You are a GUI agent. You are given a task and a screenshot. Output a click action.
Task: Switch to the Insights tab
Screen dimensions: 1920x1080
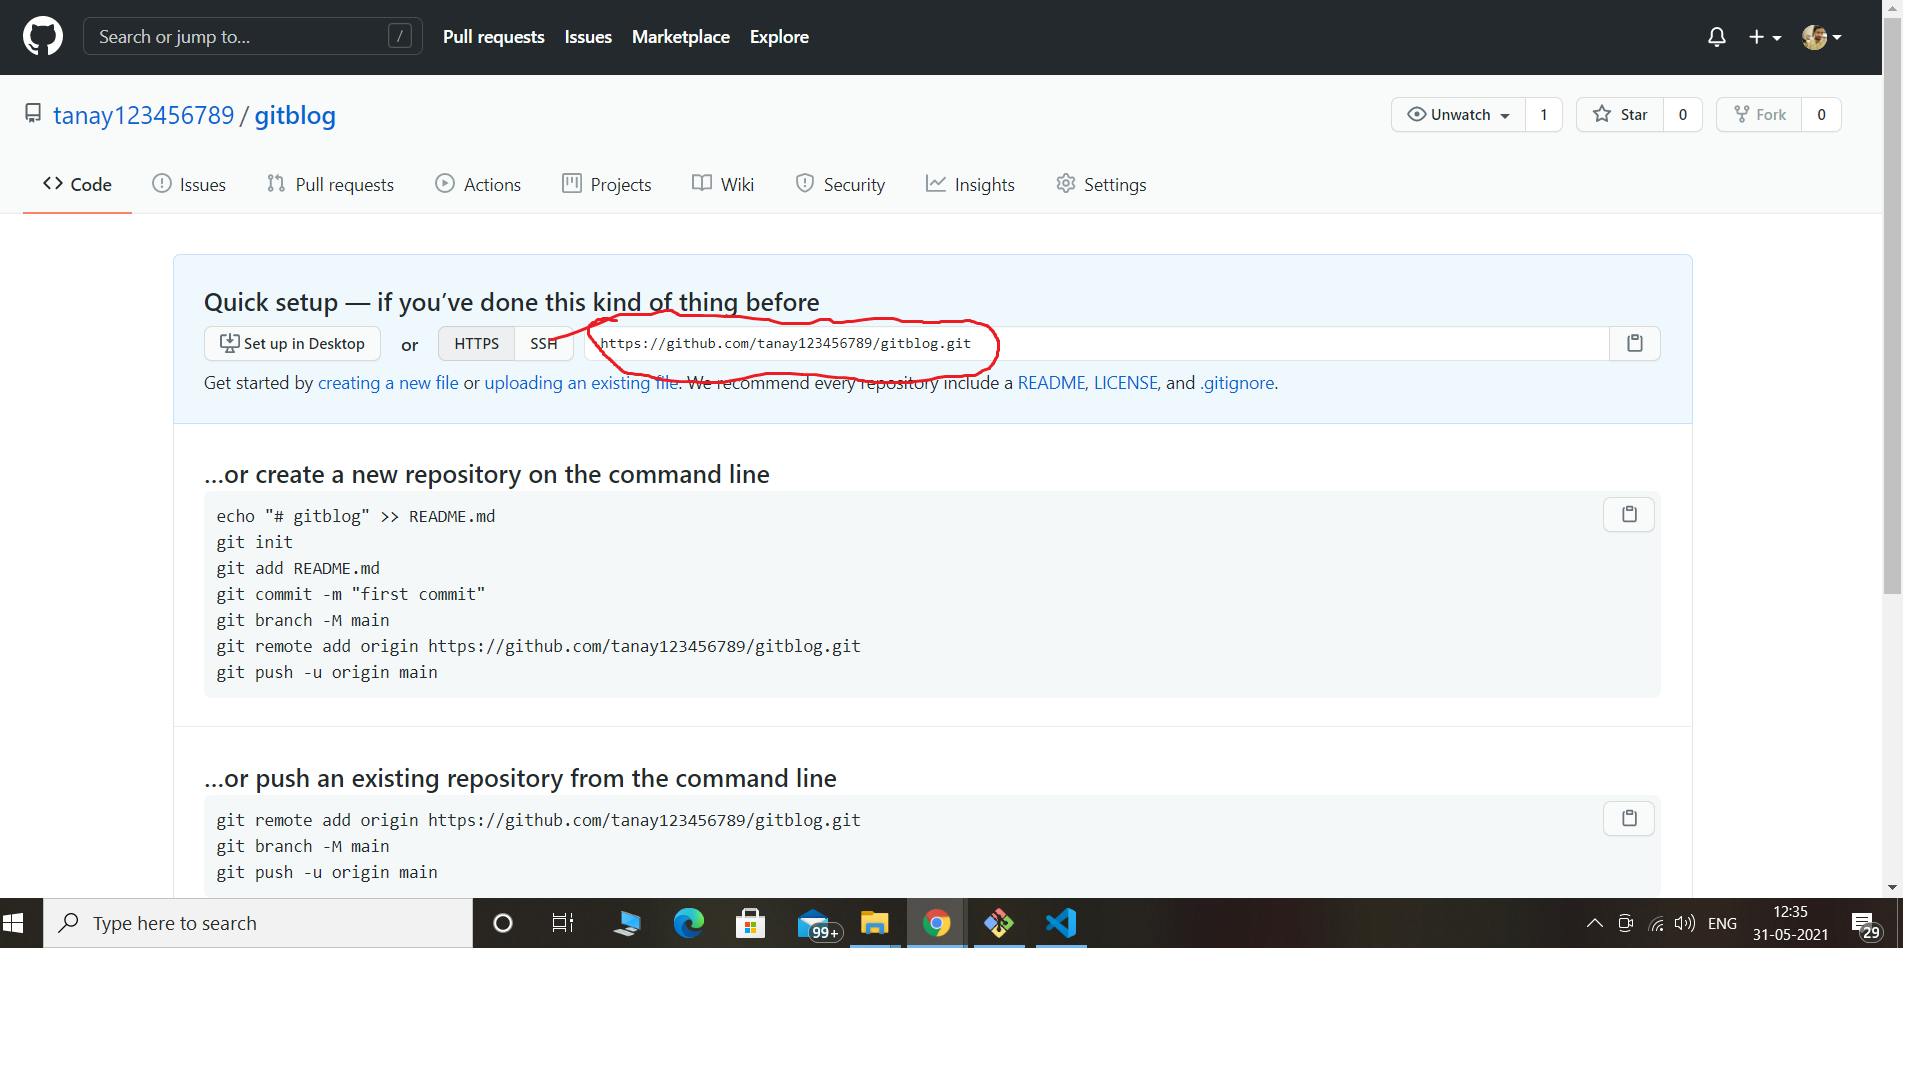click(970, 185)
